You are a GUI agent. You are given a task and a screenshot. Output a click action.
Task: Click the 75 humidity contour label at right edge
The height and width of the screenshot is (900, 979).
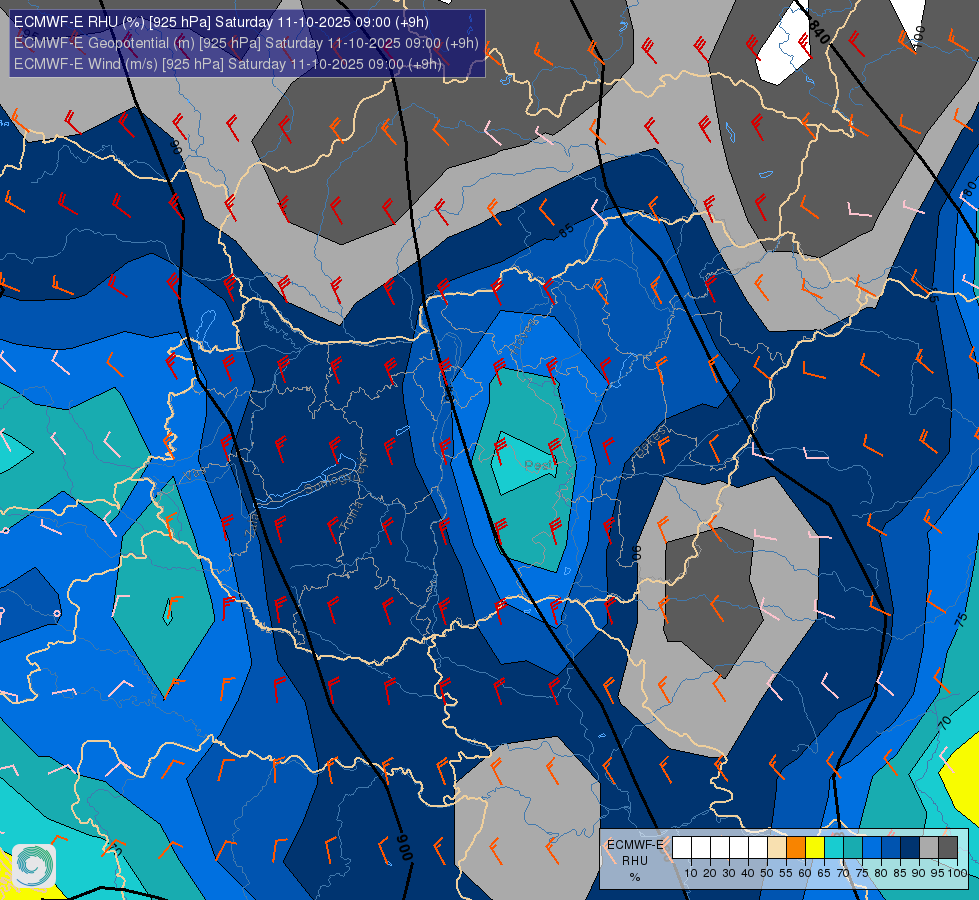pos(962,619)
